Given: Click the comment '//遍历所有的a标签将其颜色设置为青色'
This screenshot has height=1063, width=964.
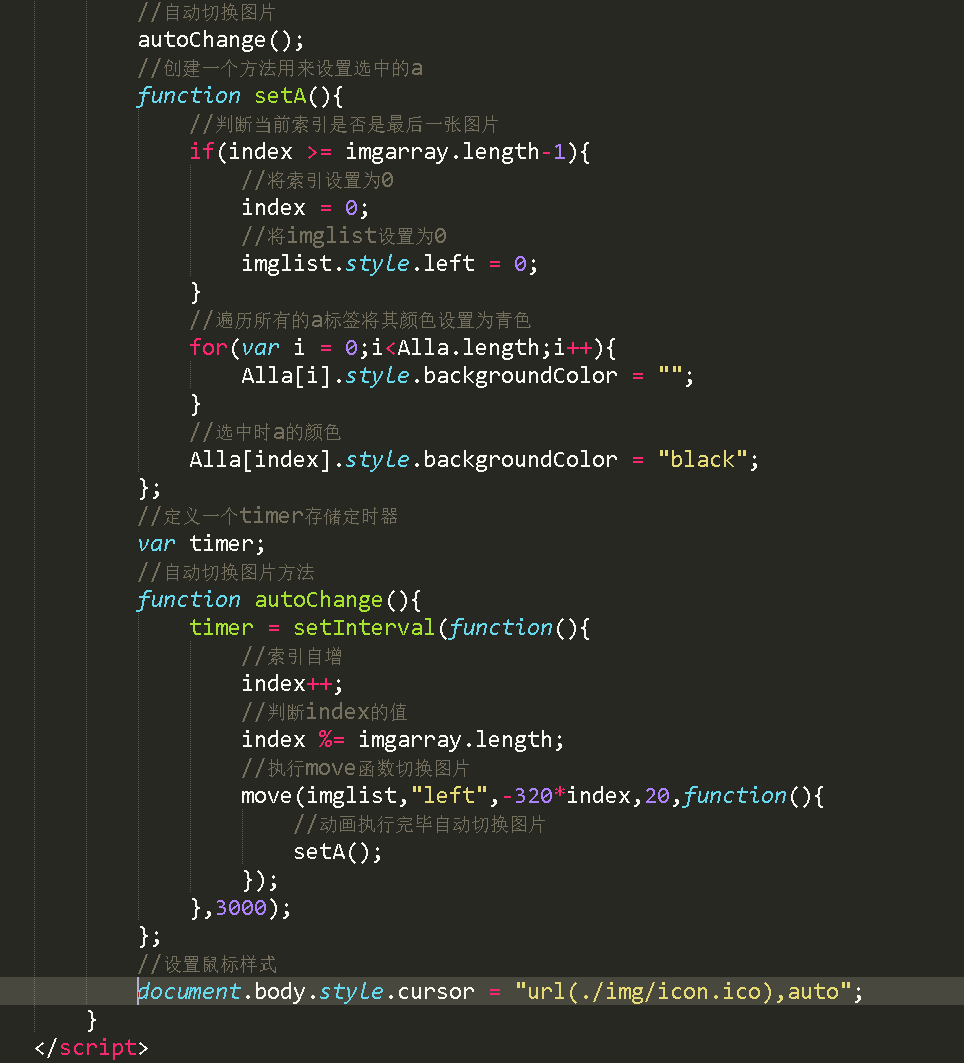Looking at the screenshot, I should tap(360, 321).
